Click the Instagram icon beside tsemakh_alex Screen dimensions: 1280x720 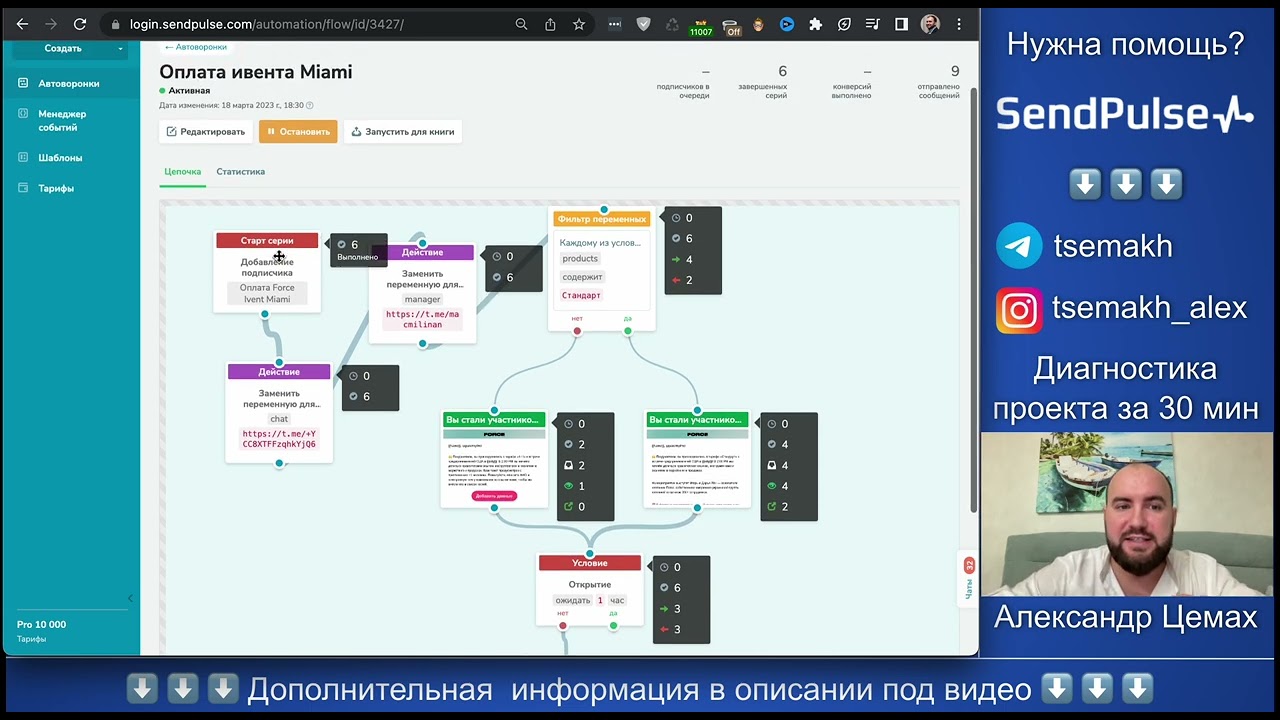click(x=1019, y=310)
